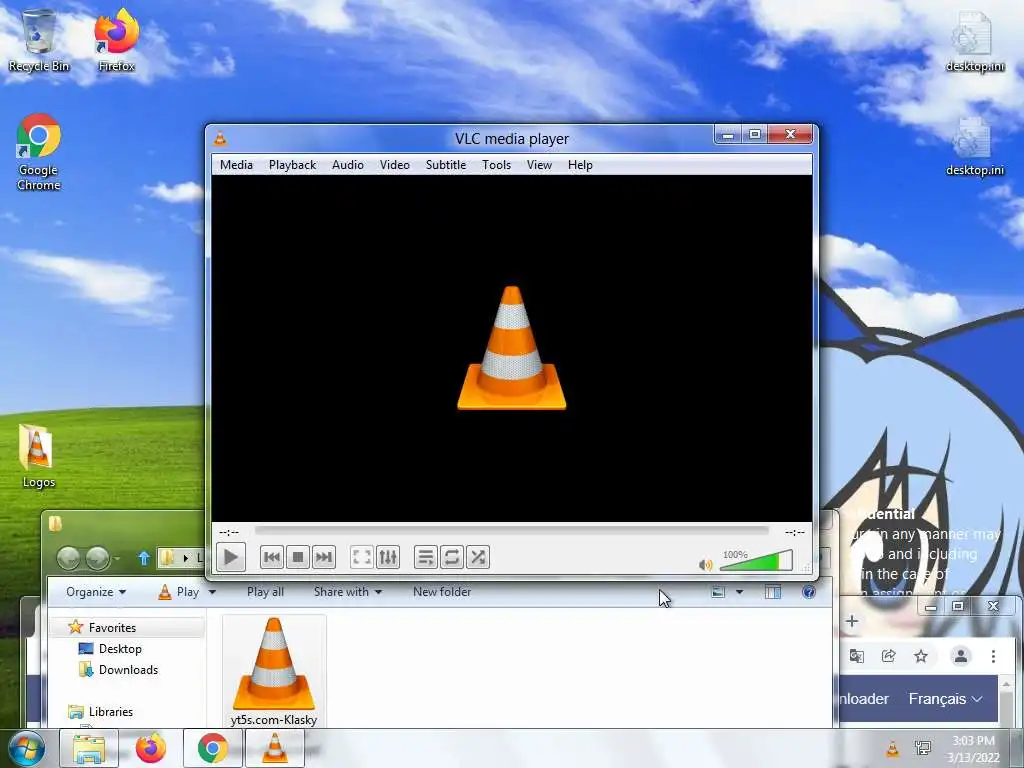Mute audio via VLC speaker icon
Viewport: 1024px width, 768px height.
pyautogui.click(x=705, y=564)
